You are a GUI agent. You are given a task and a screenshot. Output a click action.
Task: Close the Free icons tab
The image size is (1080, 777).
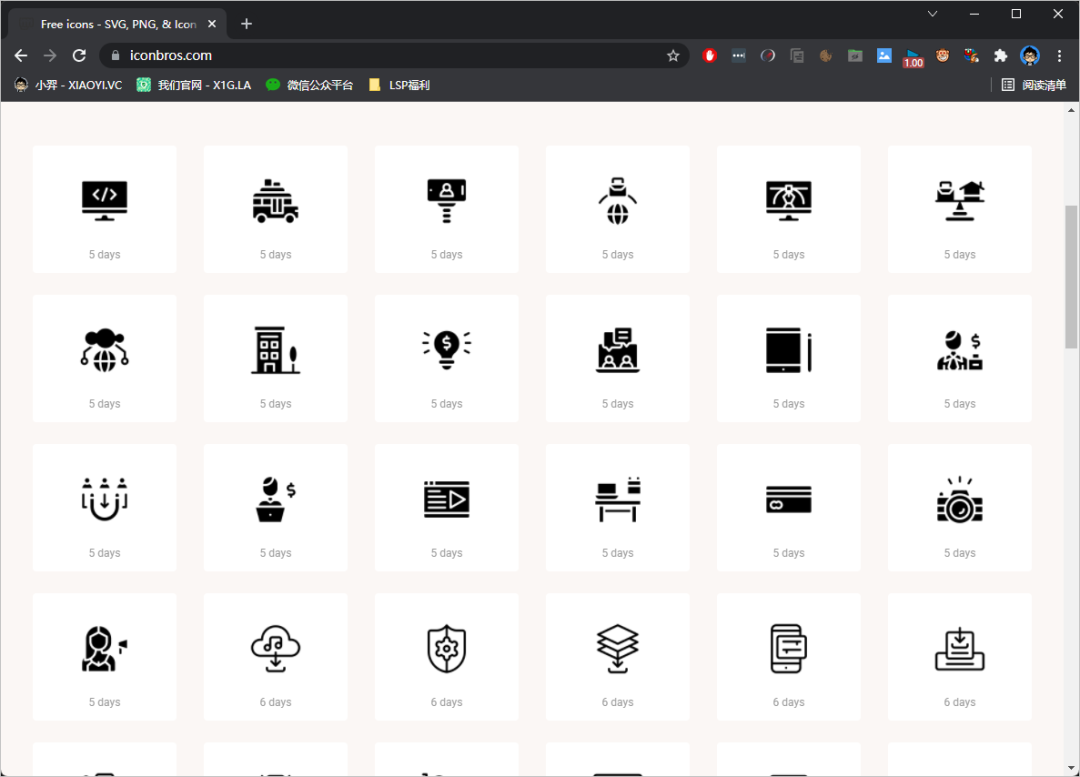[212, 24]
